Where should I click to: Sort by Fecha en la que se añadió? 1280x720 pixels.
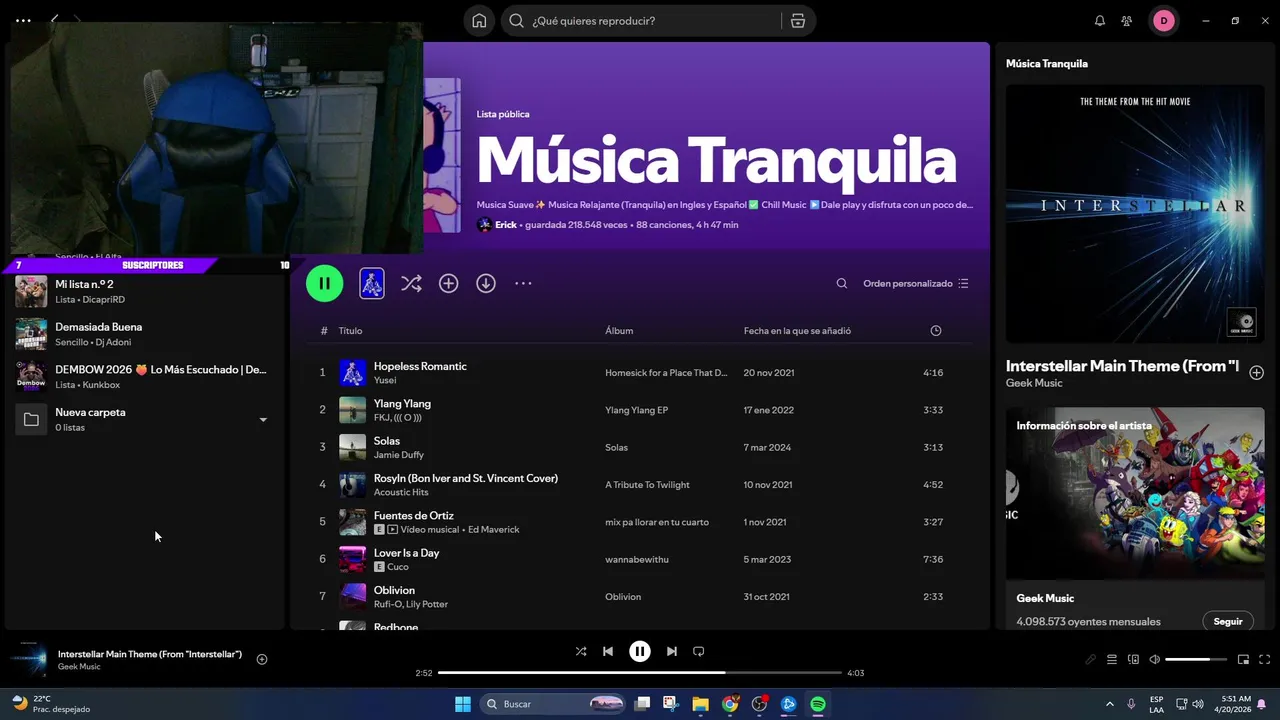pyautogui.click(x=797, y=330)
